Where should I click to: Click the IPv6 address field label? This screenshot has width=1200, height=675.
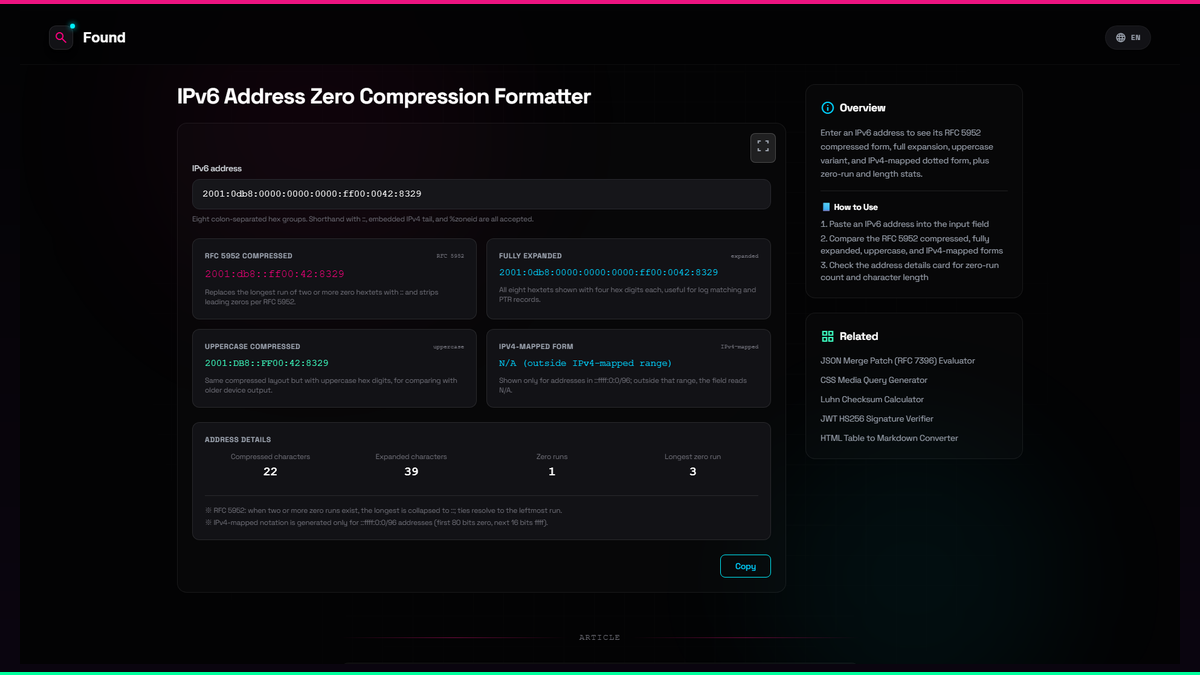click(x=217, y=168)
